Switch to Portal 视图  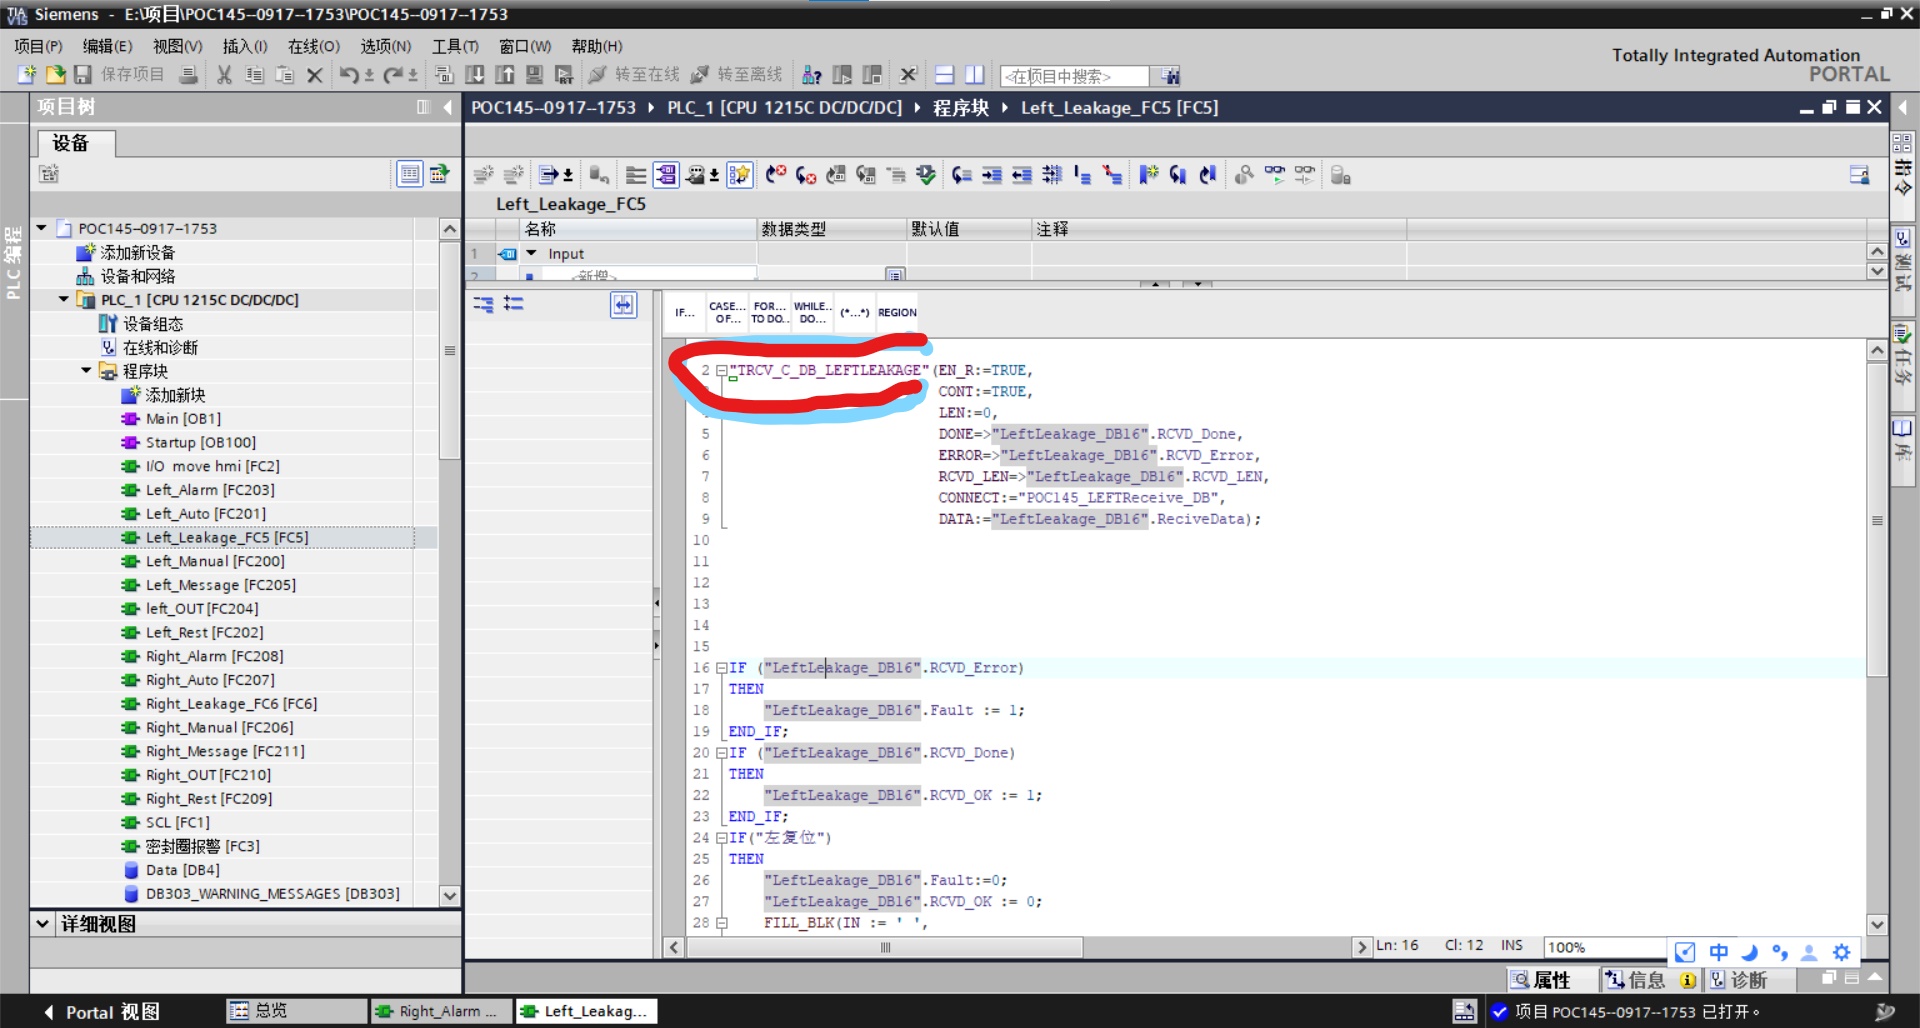point(100,1011)
